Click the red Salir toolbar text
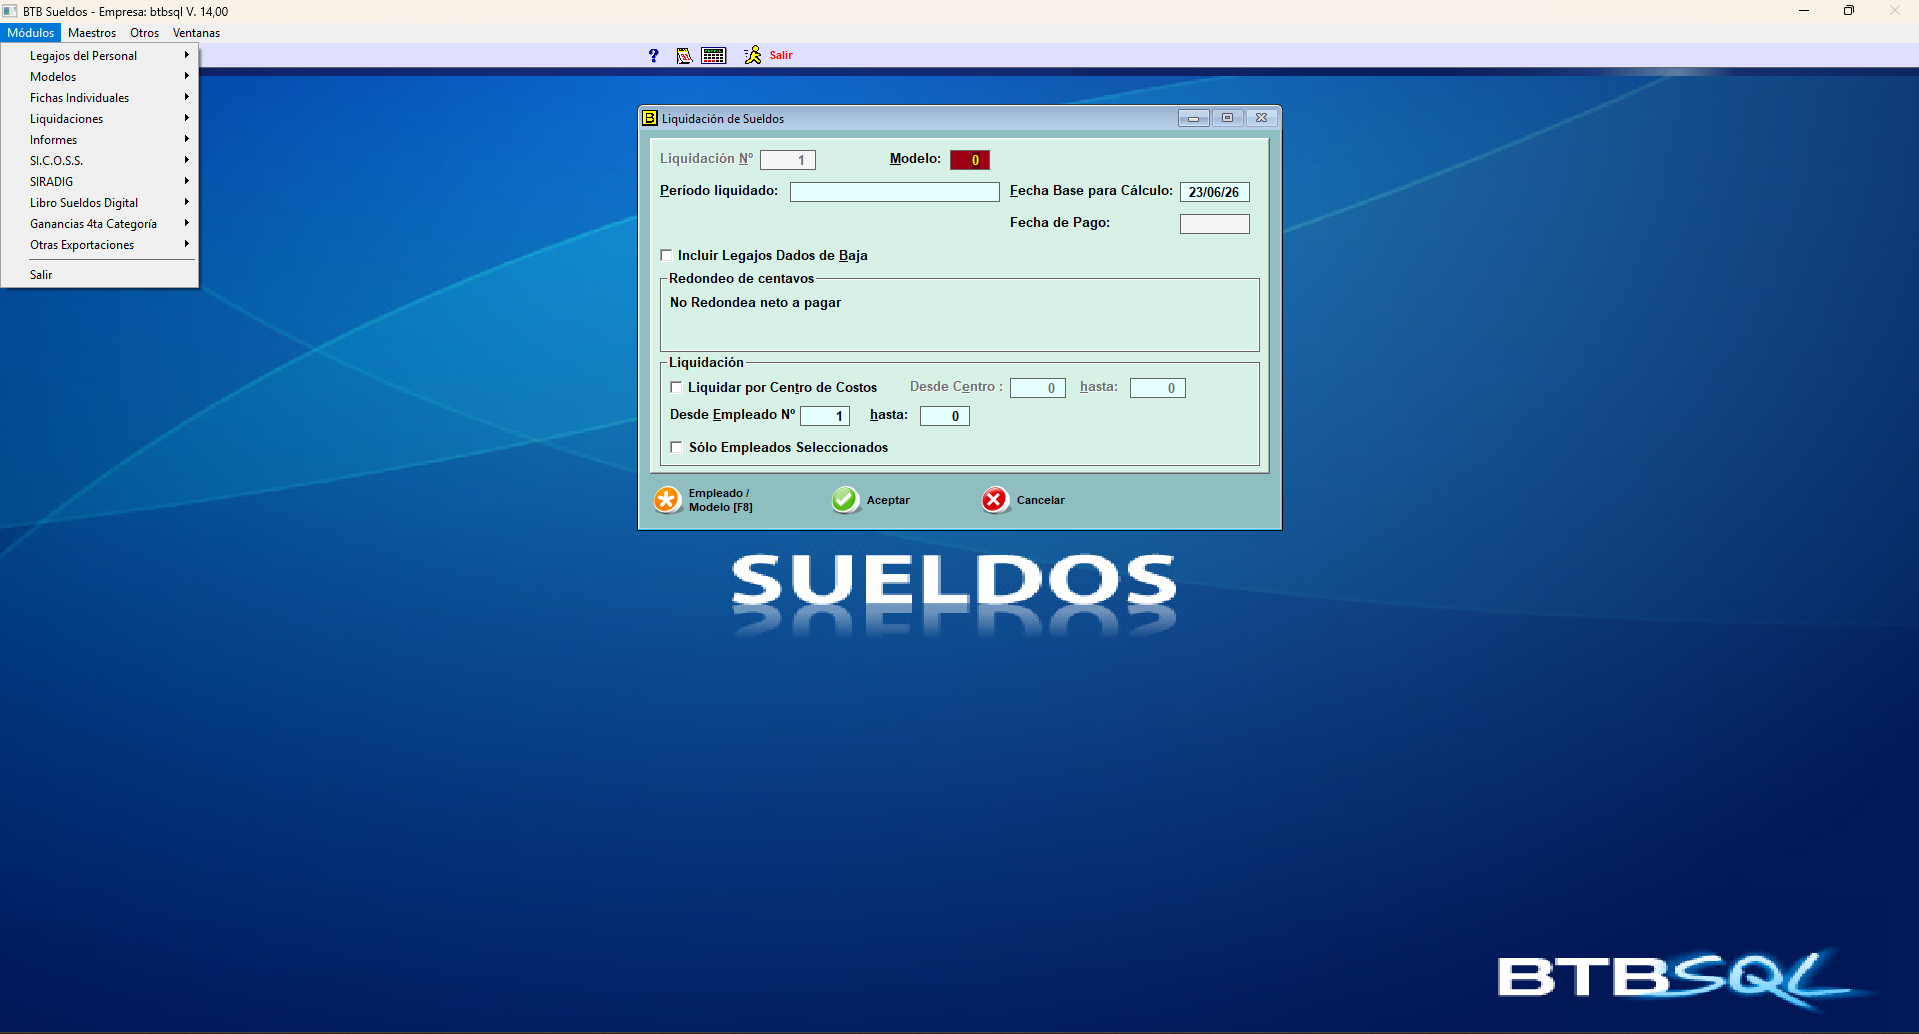Screen dimensions: 1919x1034 tap(781, 56)
